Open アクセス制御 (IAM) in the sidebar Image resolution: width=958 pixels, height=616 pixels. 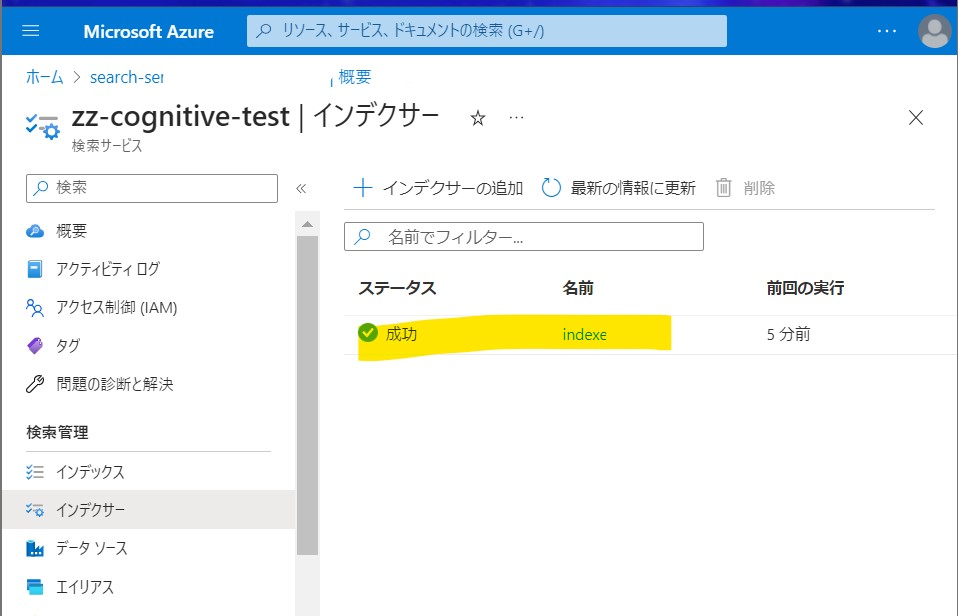tap(116, 307)
